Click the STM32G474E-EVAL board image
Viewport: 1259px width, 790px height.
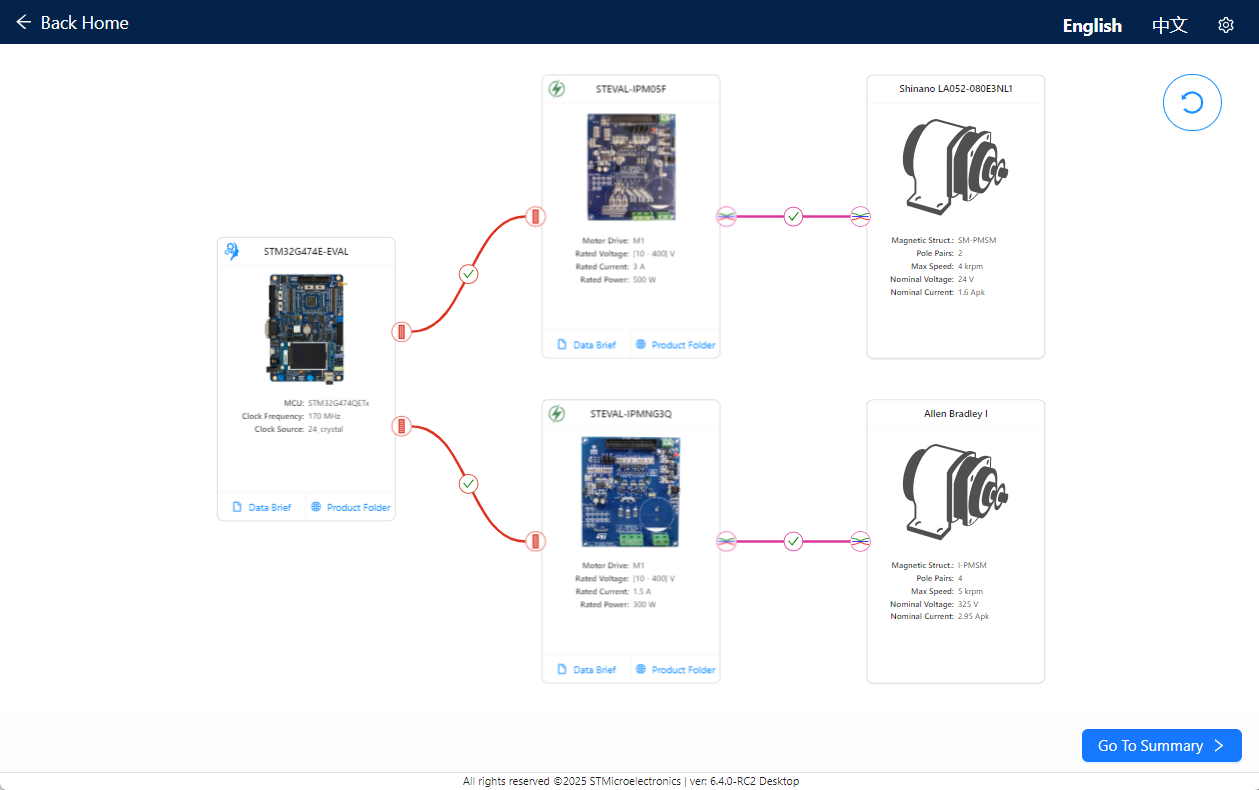tap(306, 330)
